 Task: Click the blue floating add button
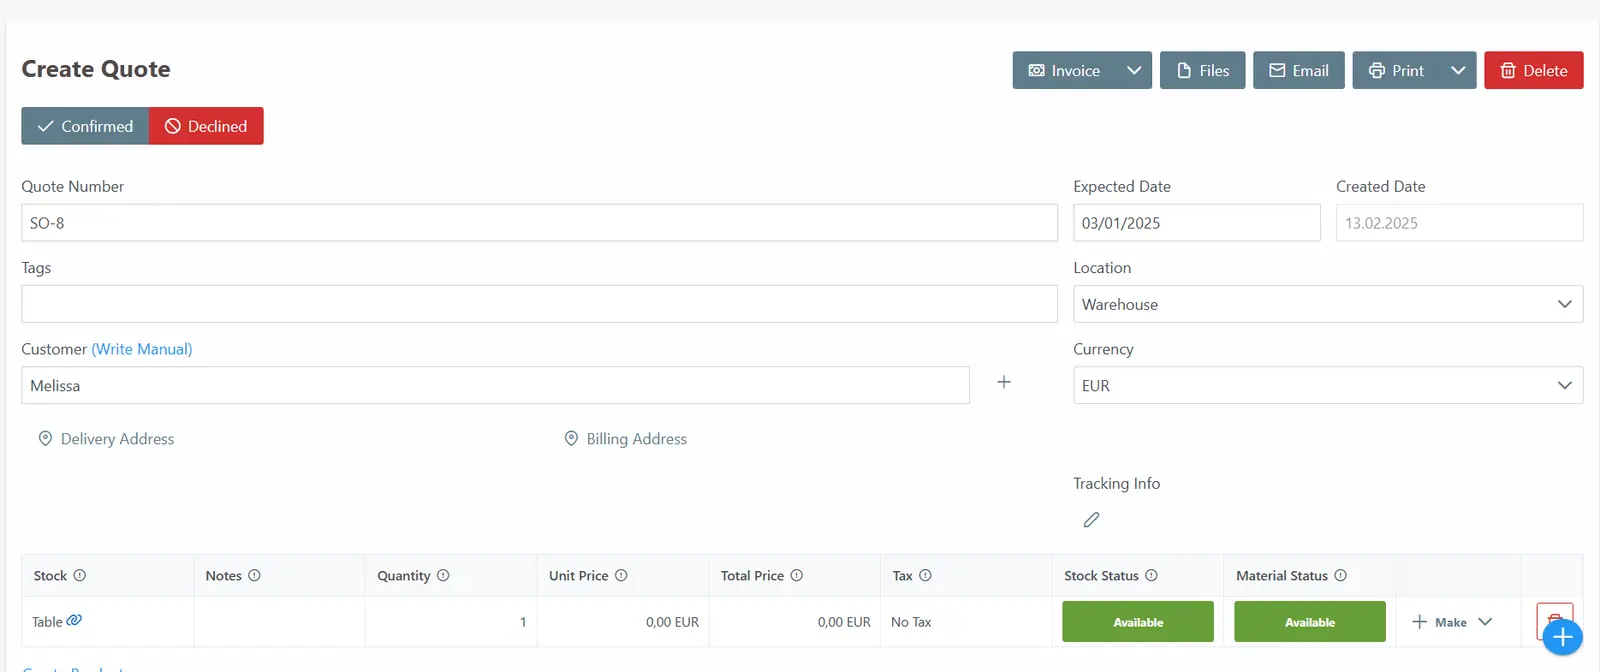tap(1562, 637)
